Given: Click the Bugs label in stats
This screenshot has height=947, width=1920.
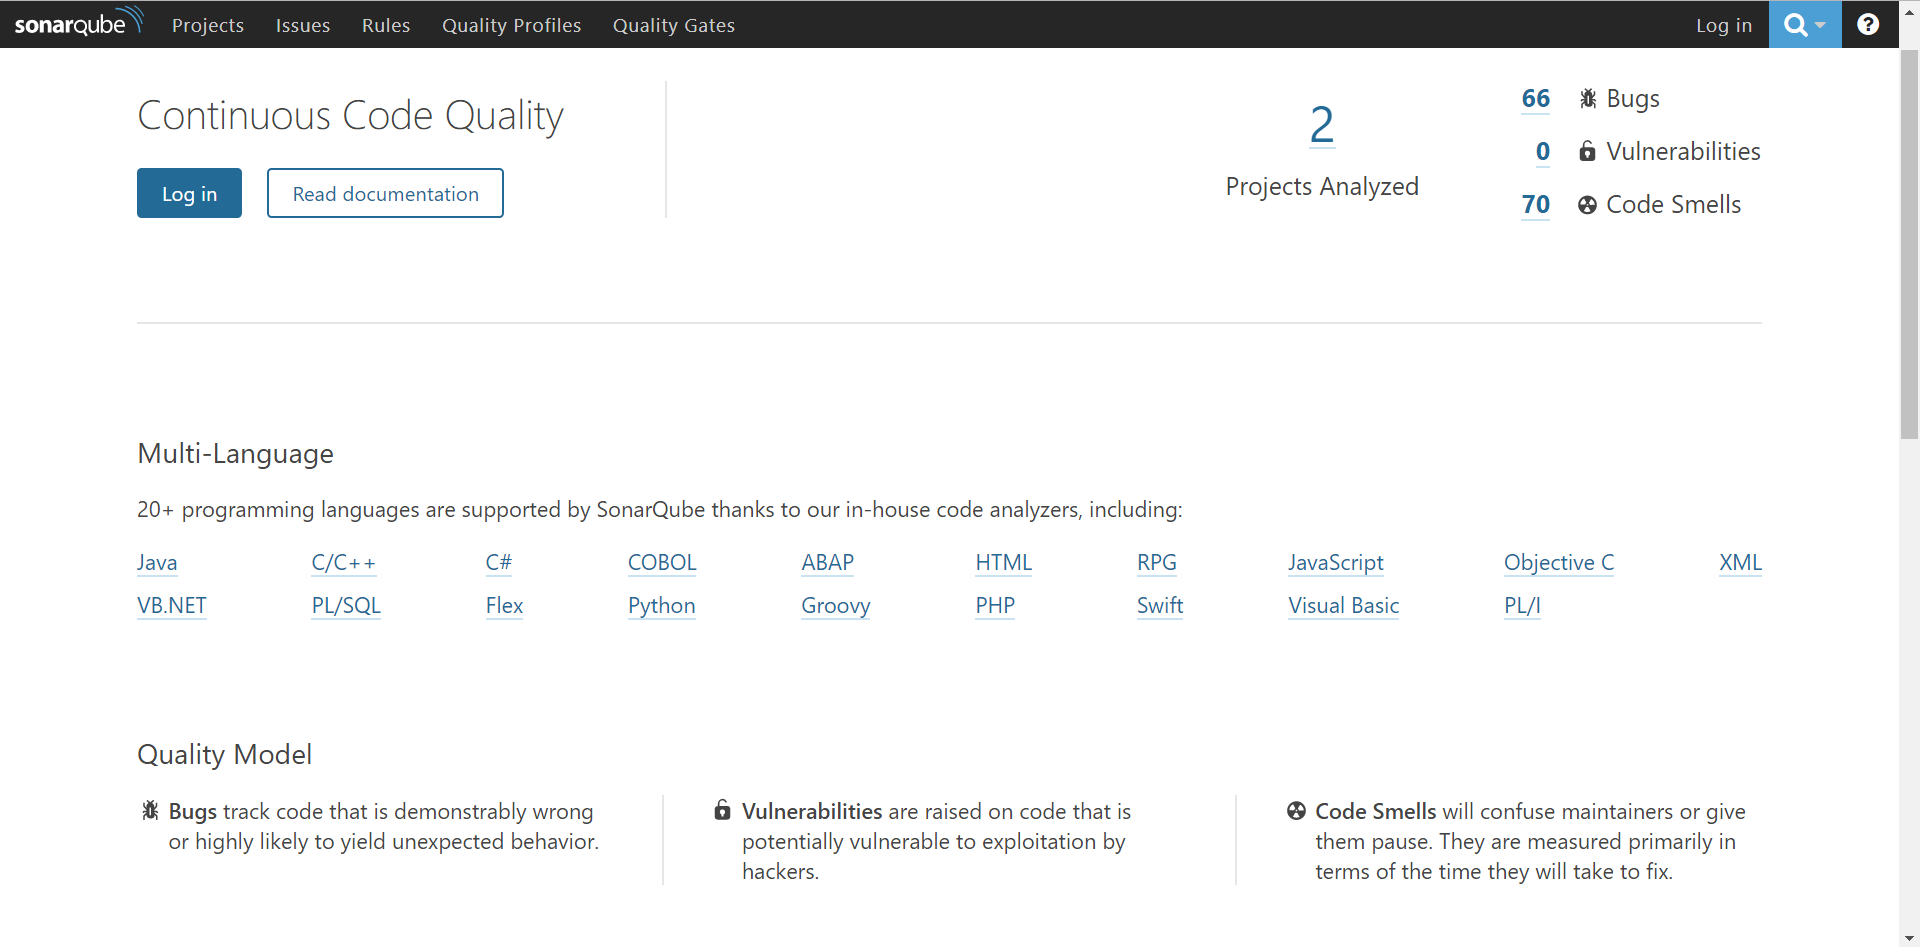Looking at the screenshot, I should click(1633, 99).
